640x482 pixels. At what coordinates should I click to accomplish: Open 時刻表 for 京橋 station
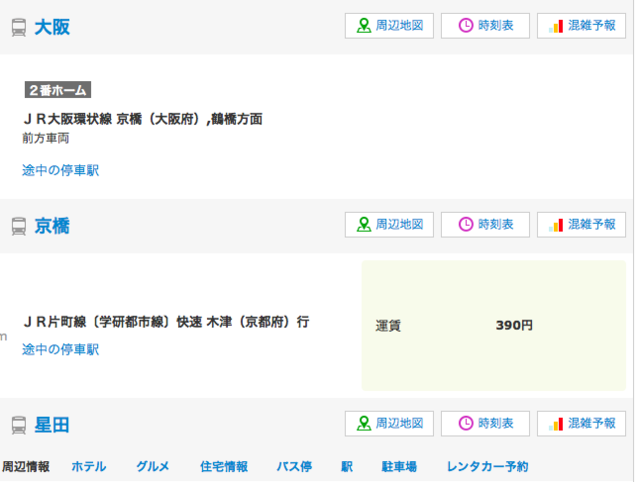(x=485, y=224)
